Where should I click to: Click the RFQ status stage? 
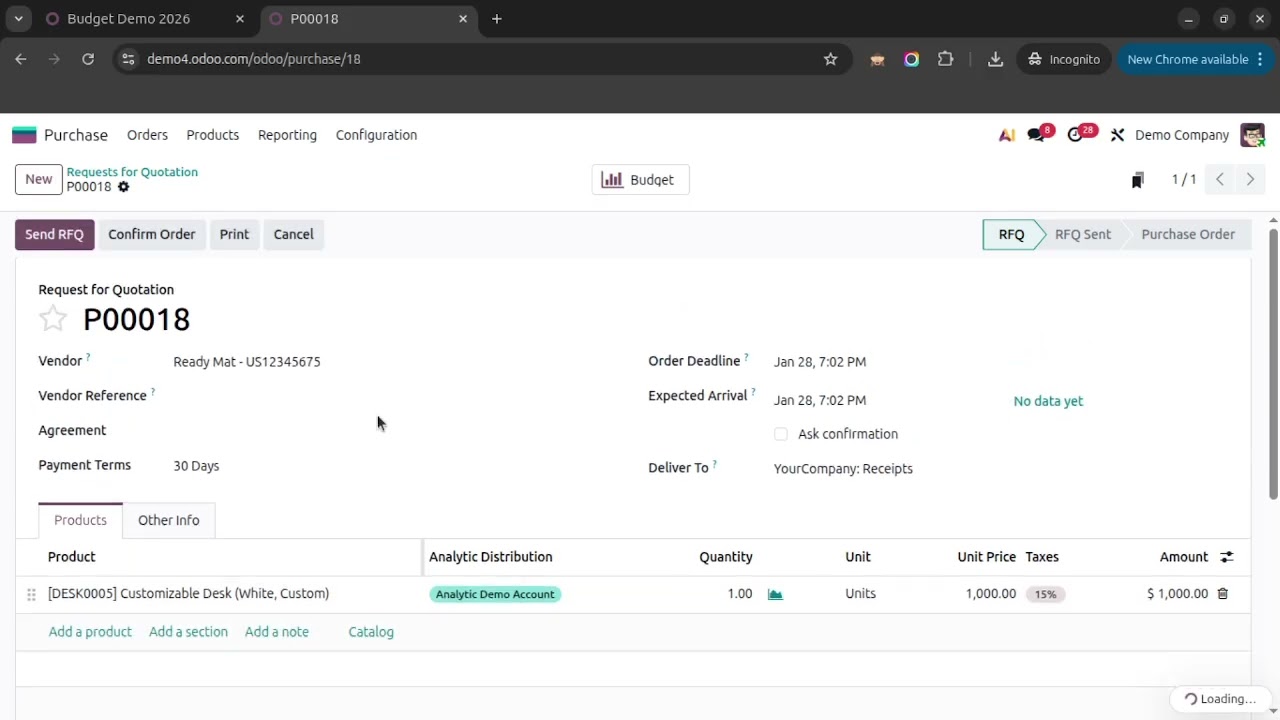[x=1011, y=234]
